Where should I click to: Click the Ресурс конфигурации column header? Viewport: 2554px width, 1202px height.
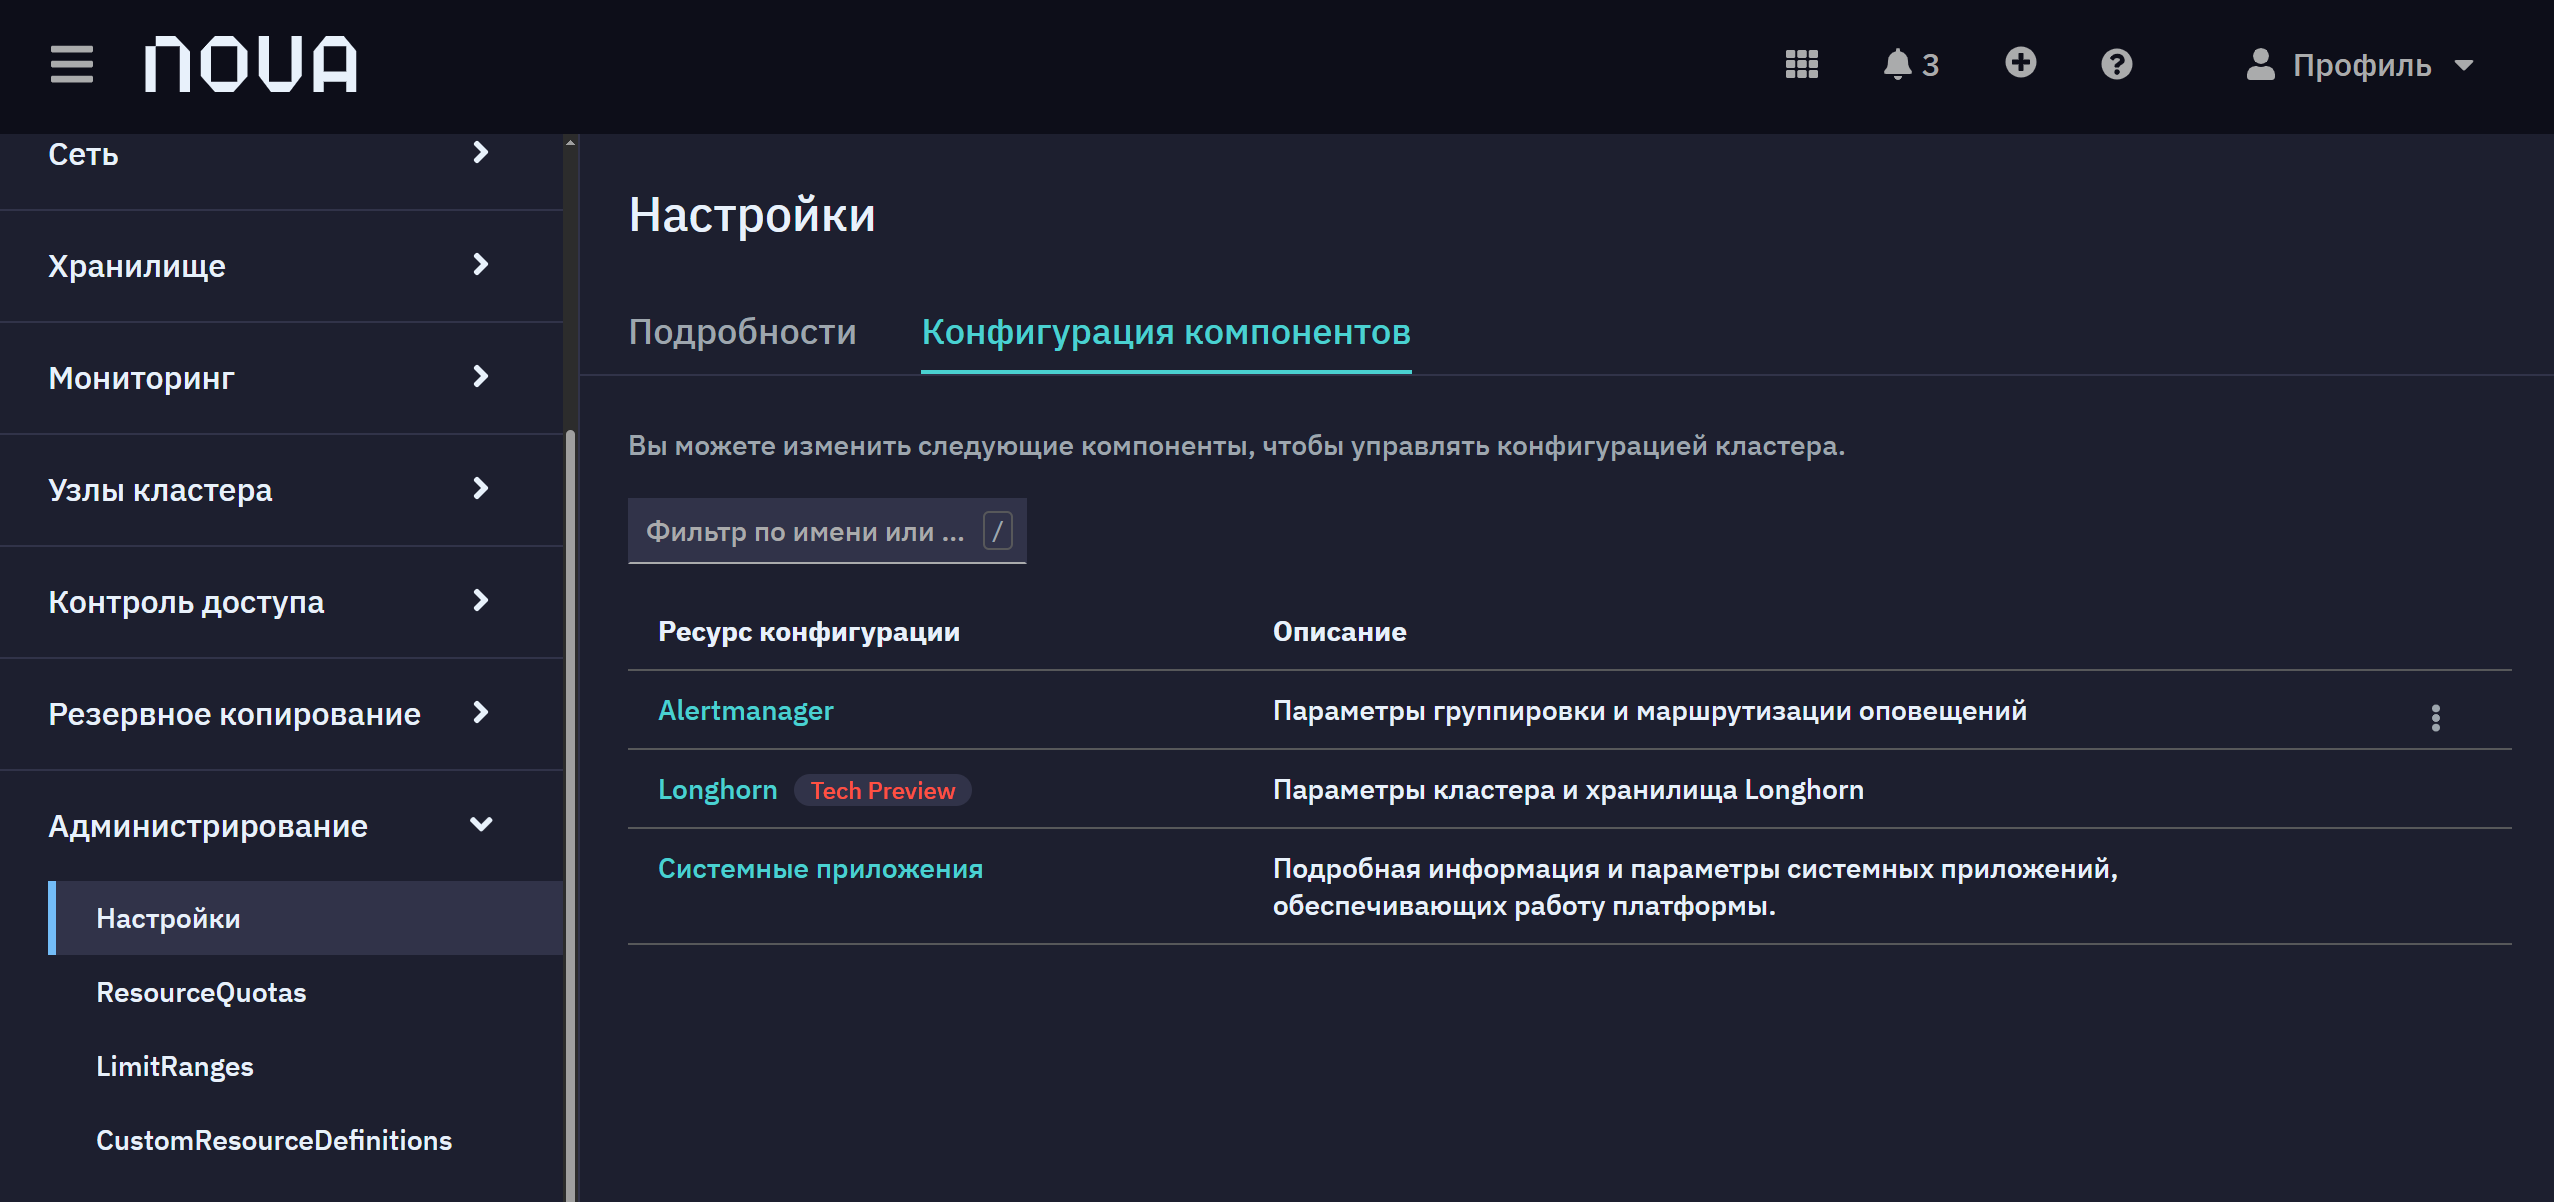808,631
